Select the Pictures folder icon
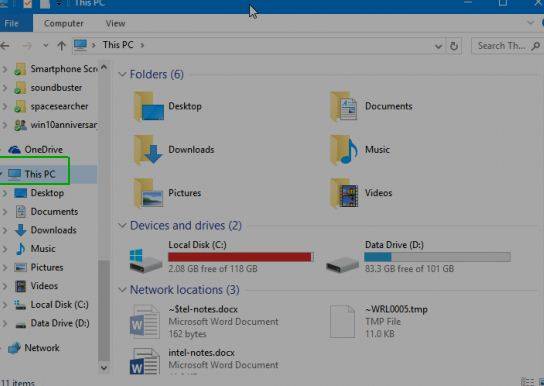Viewport: 544px width, 386px height. [x=148, y=193]
